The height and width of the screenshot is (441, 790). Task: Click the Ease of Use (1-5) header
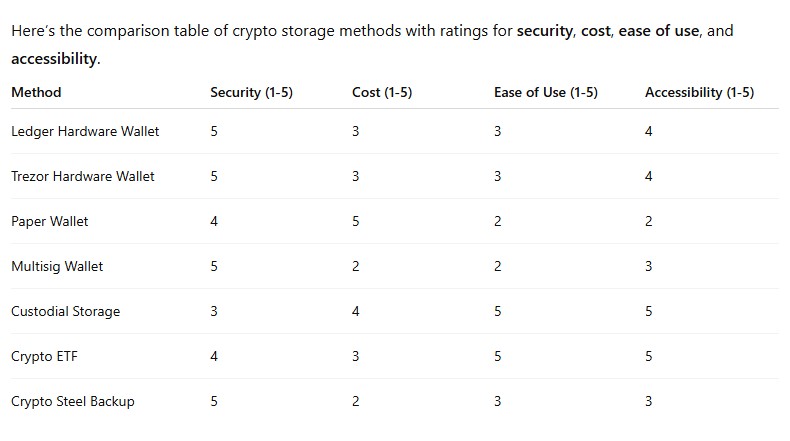coord(545,92)
